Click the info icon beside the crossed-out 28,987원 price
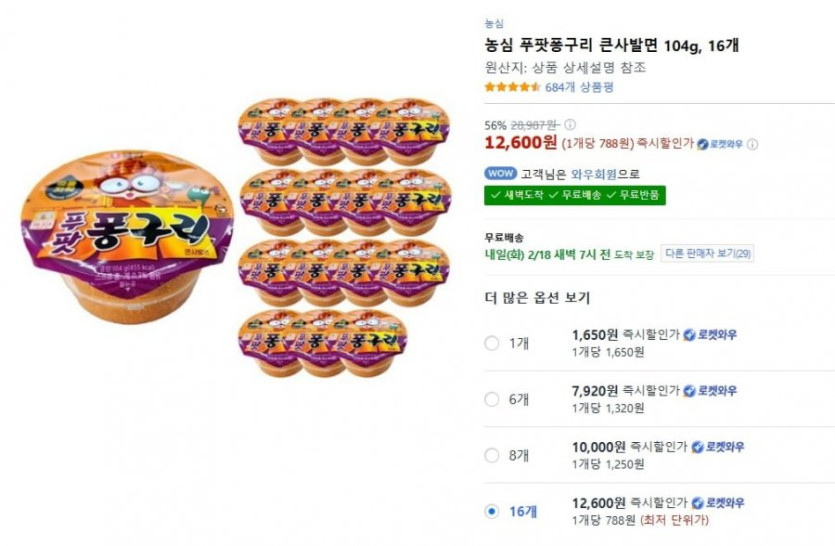 pos(570,125)
